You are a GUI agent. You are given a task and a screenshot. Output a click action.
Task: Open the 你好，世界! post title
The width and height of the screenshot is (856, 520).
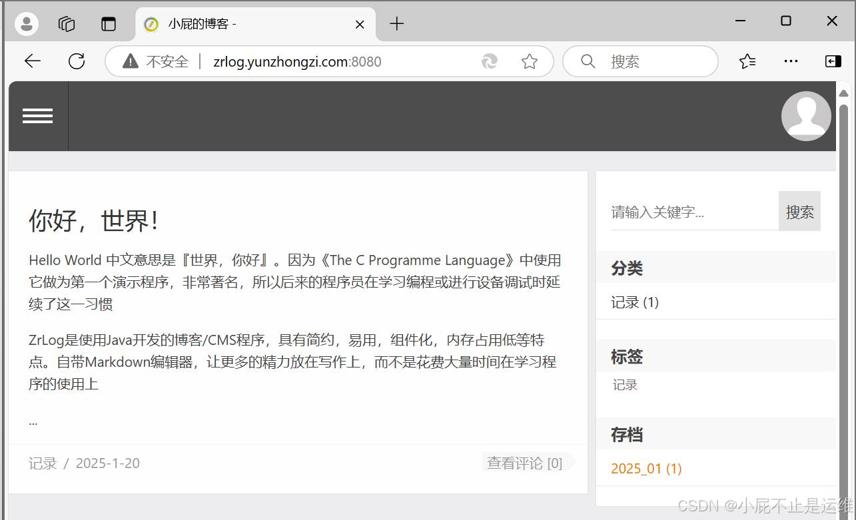(93, 221)
